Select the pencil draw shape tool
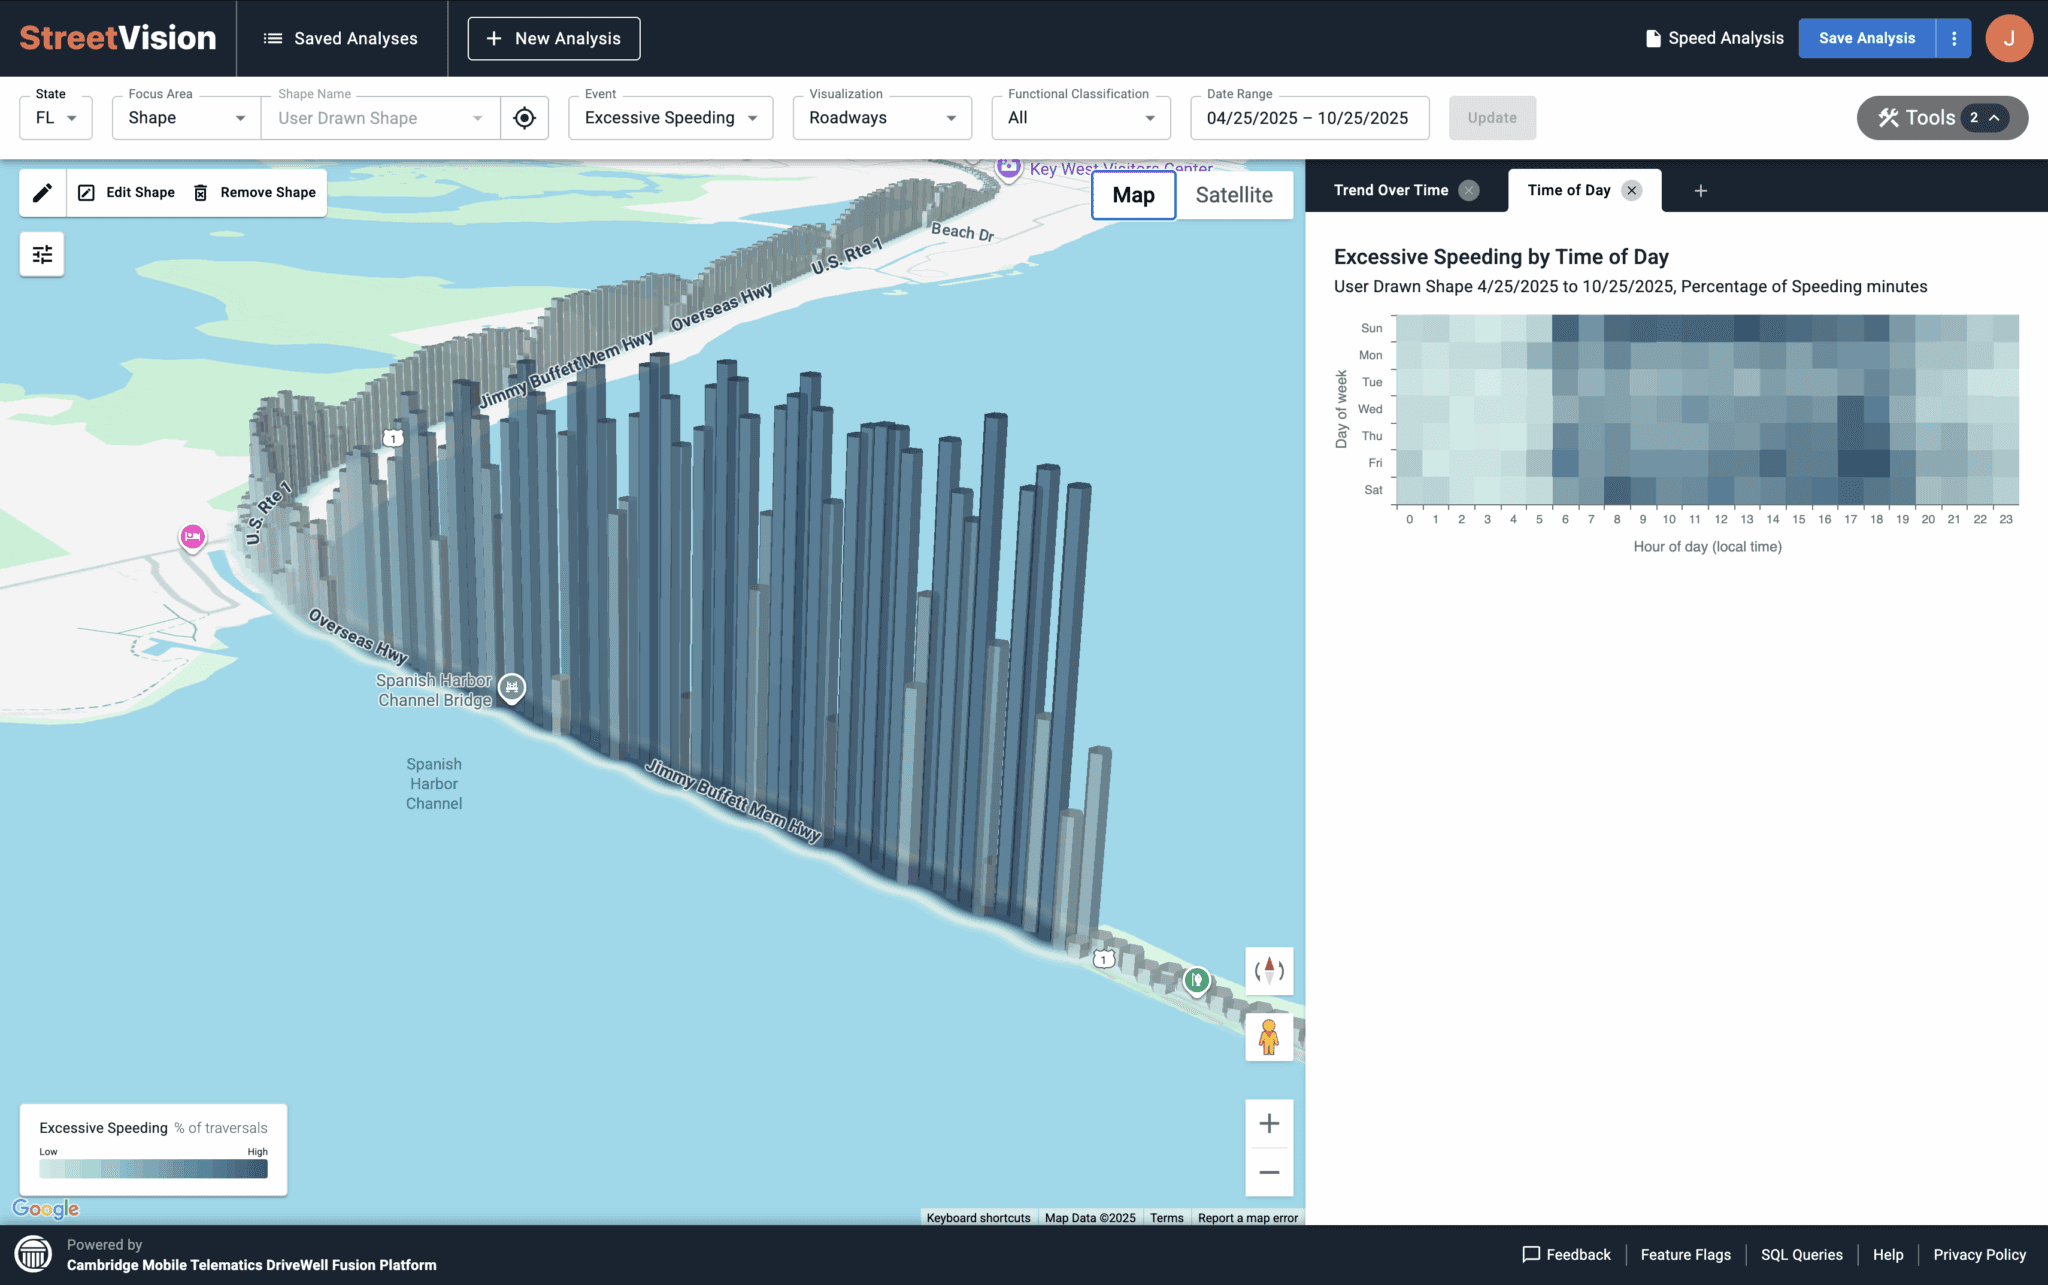The image size is (2048, 1285). (42, 192)
